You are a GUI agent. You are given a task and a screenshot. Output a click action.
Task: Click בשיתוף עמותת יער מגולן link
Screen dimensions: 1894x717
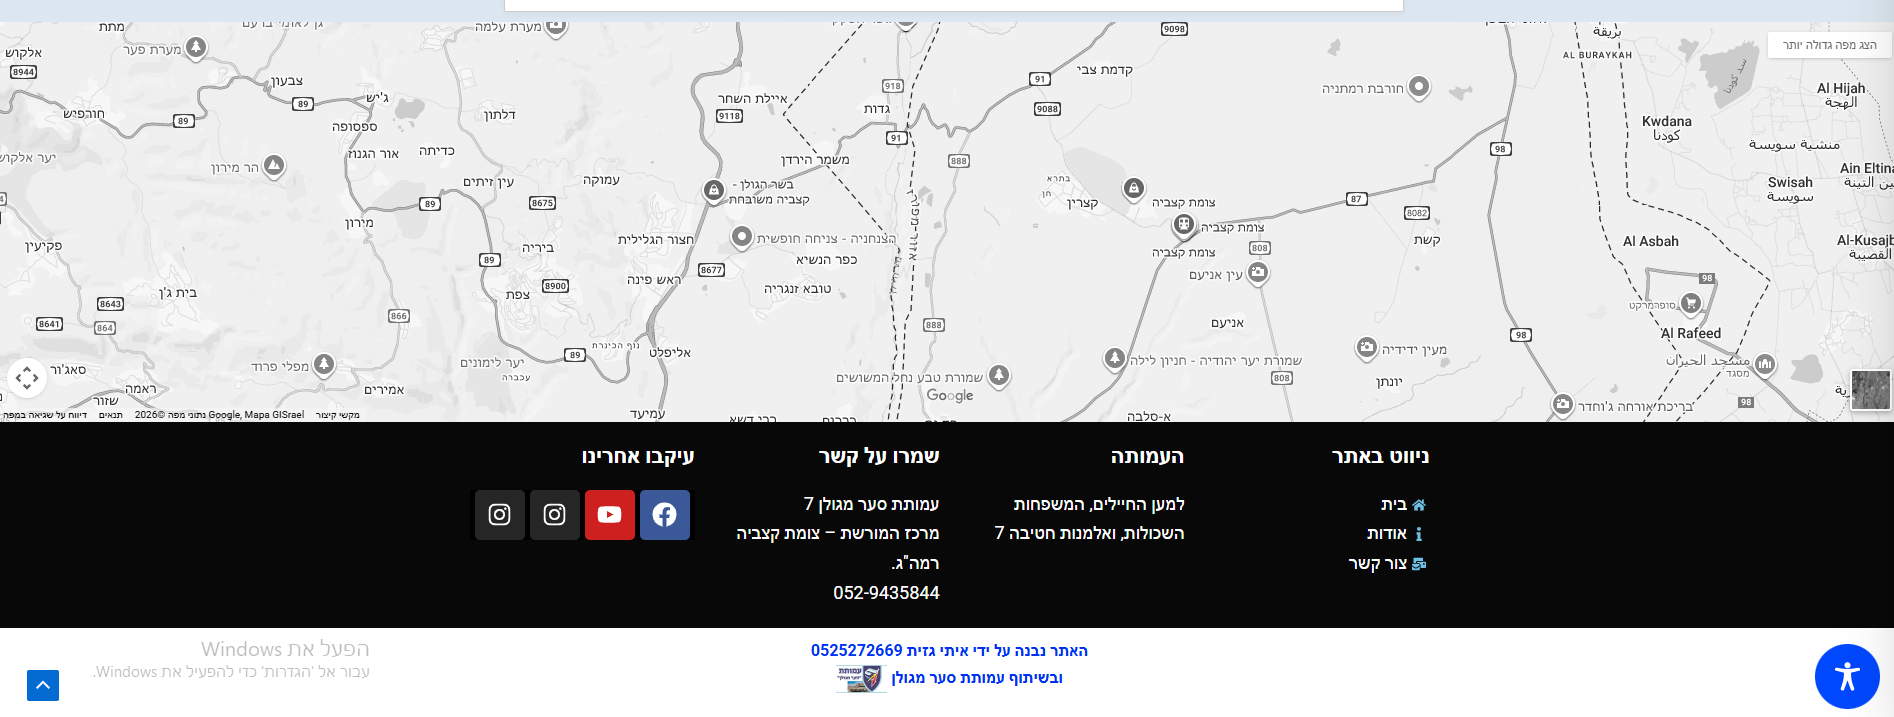pyautogui.click(x=977, y=678)
